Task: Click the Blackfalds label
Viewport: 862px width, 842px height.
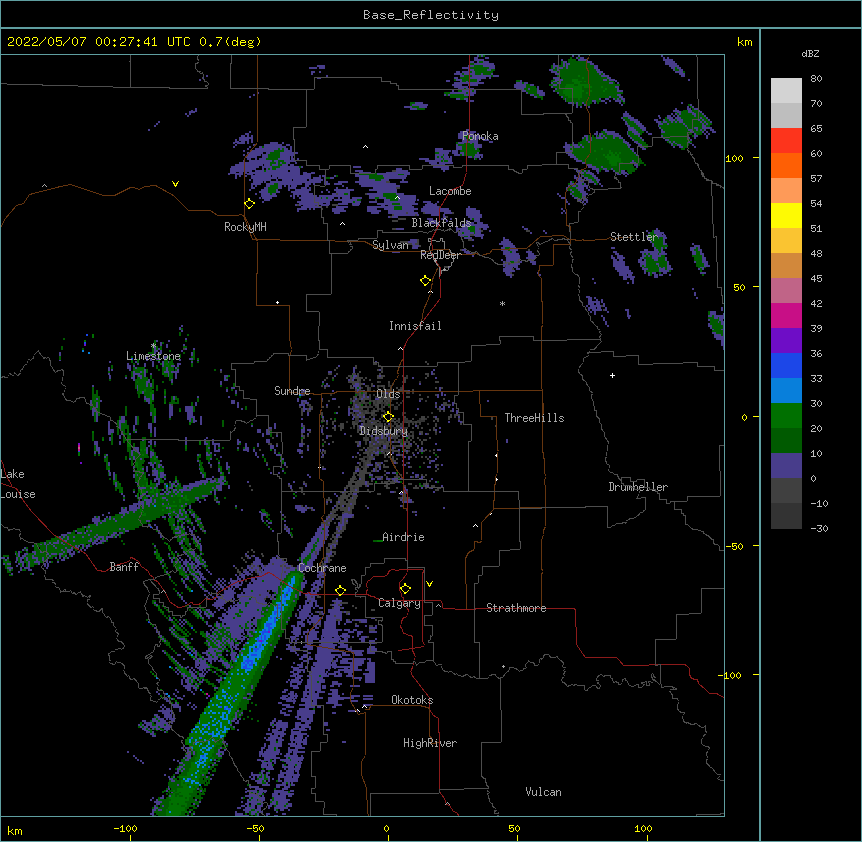Action: (x=441, y=223)
